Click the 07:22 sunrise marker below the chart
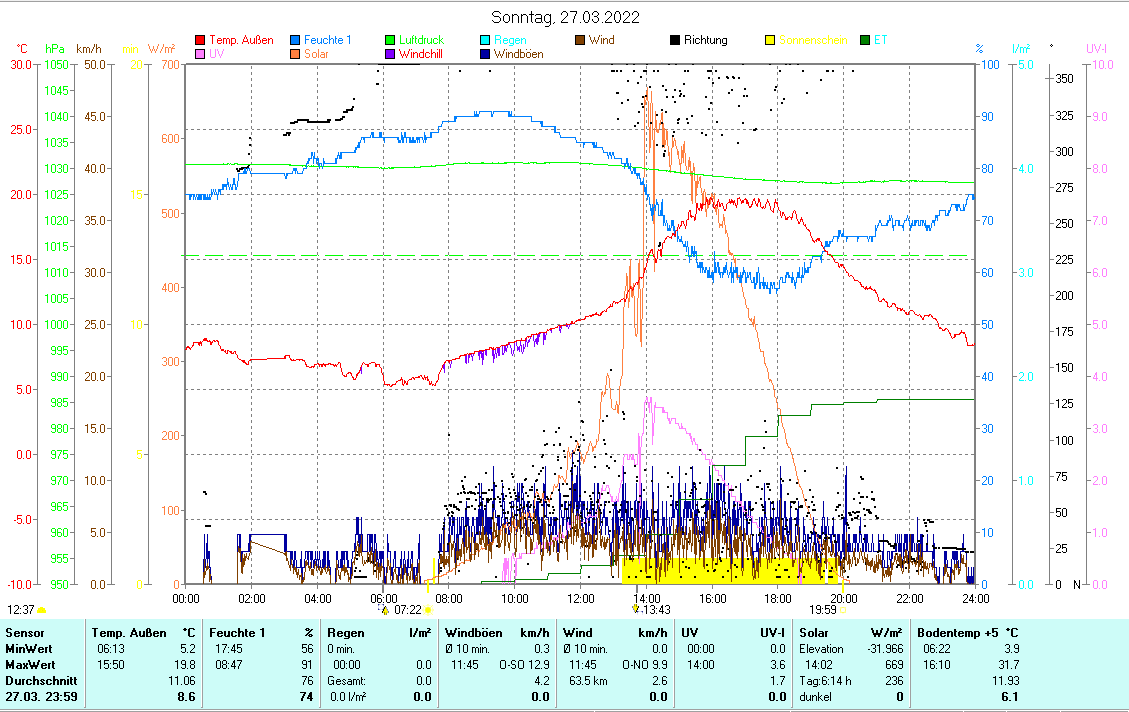The width and height of the screenshot is (1129, 712). coord(407,609)
